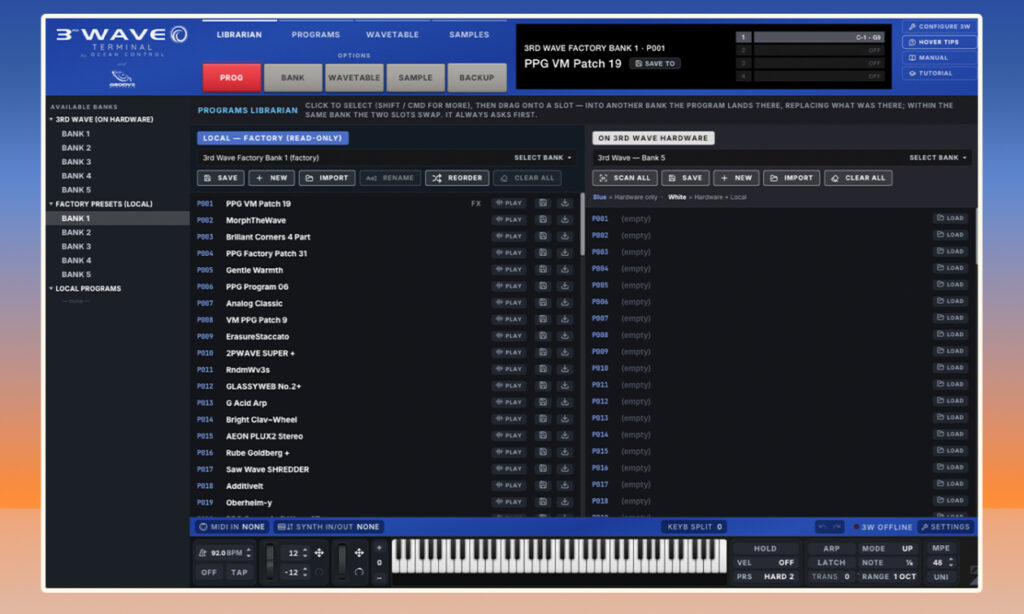The height and width of the screenshot is (614, 1024).
Task: Create New program in local panel
Action: 272,178
